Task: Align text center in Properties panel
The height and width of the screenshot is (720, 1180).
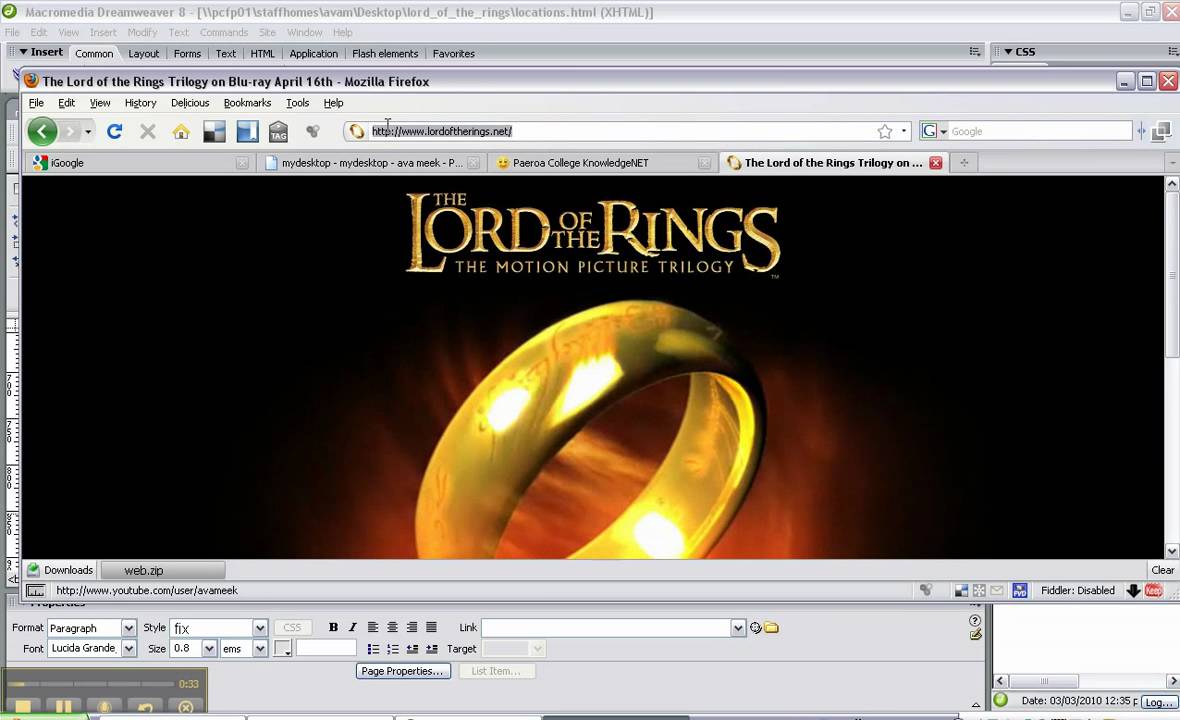Action: (x=392, y=627)
